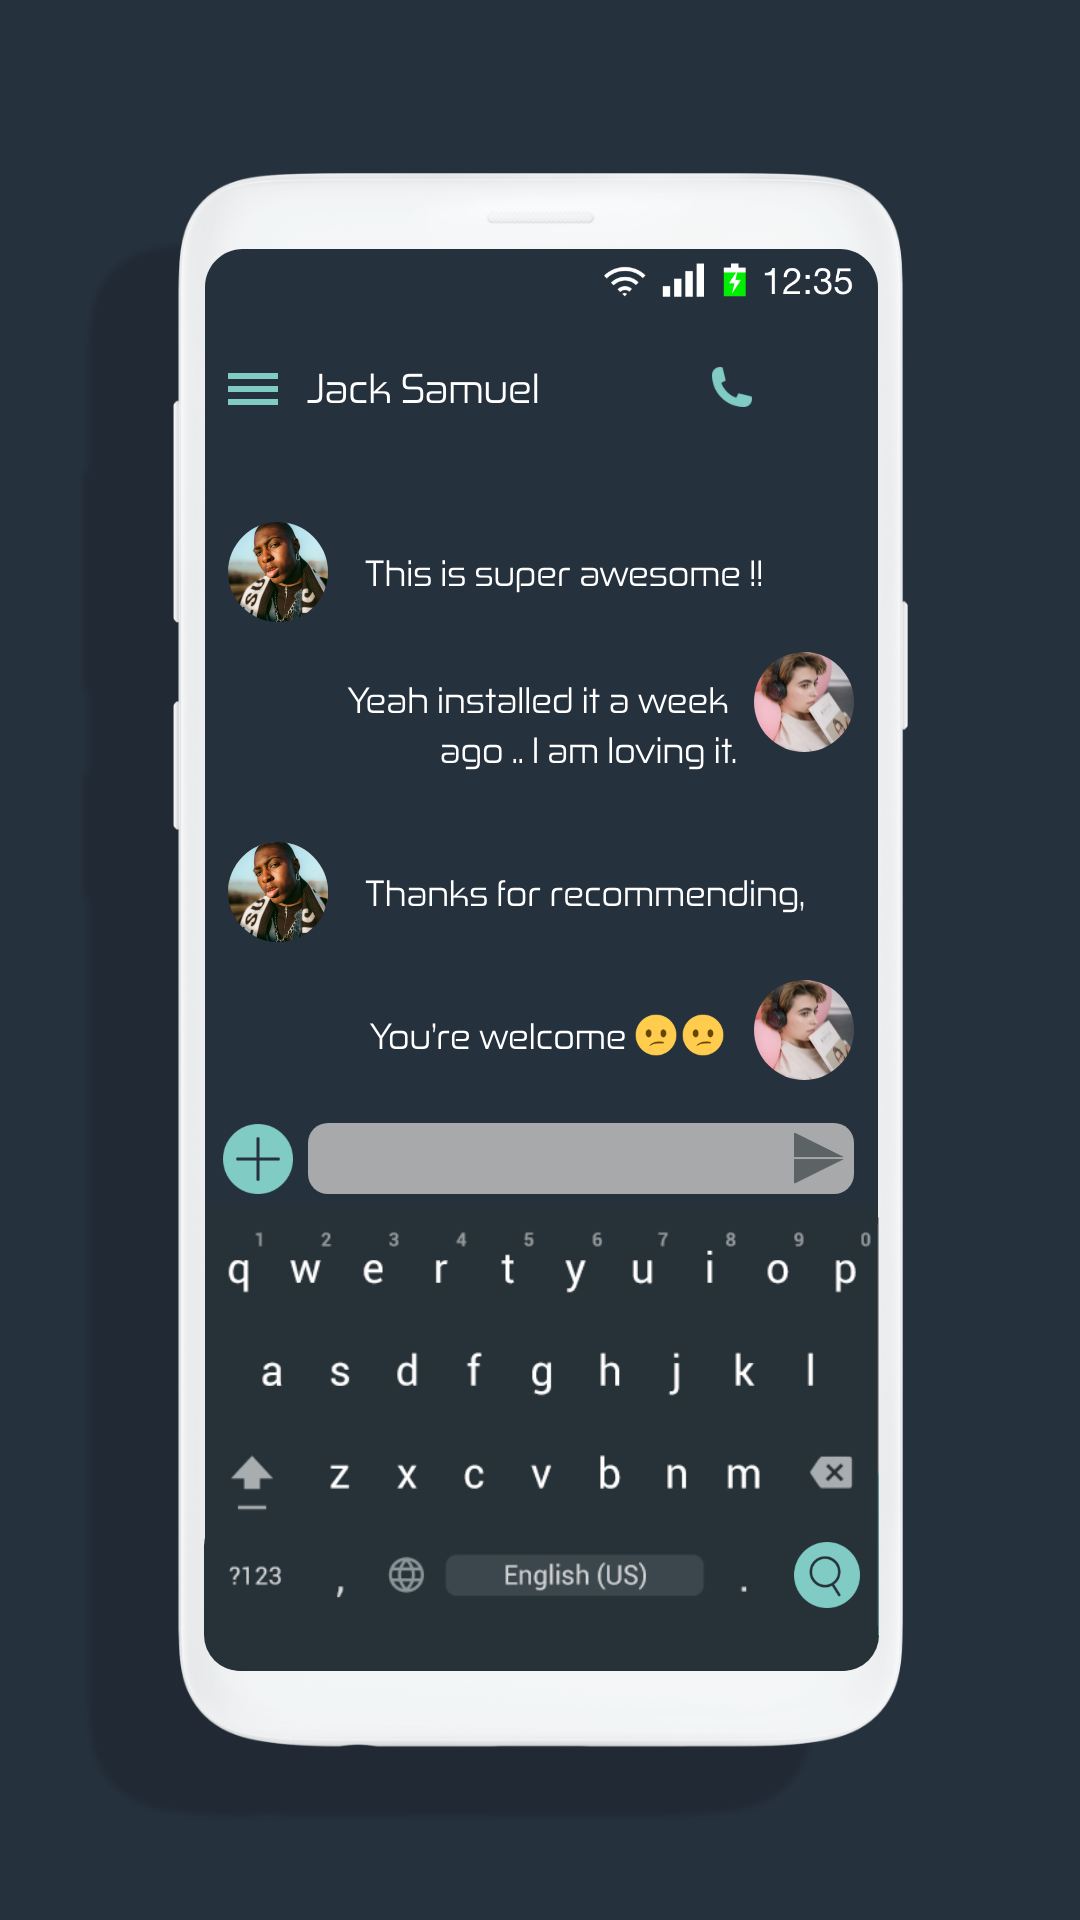Image resolution: width=1080 pixels, height=1920 pixels.
Task: Switch keyboard language with globe icon
Action: [406, 1575]
